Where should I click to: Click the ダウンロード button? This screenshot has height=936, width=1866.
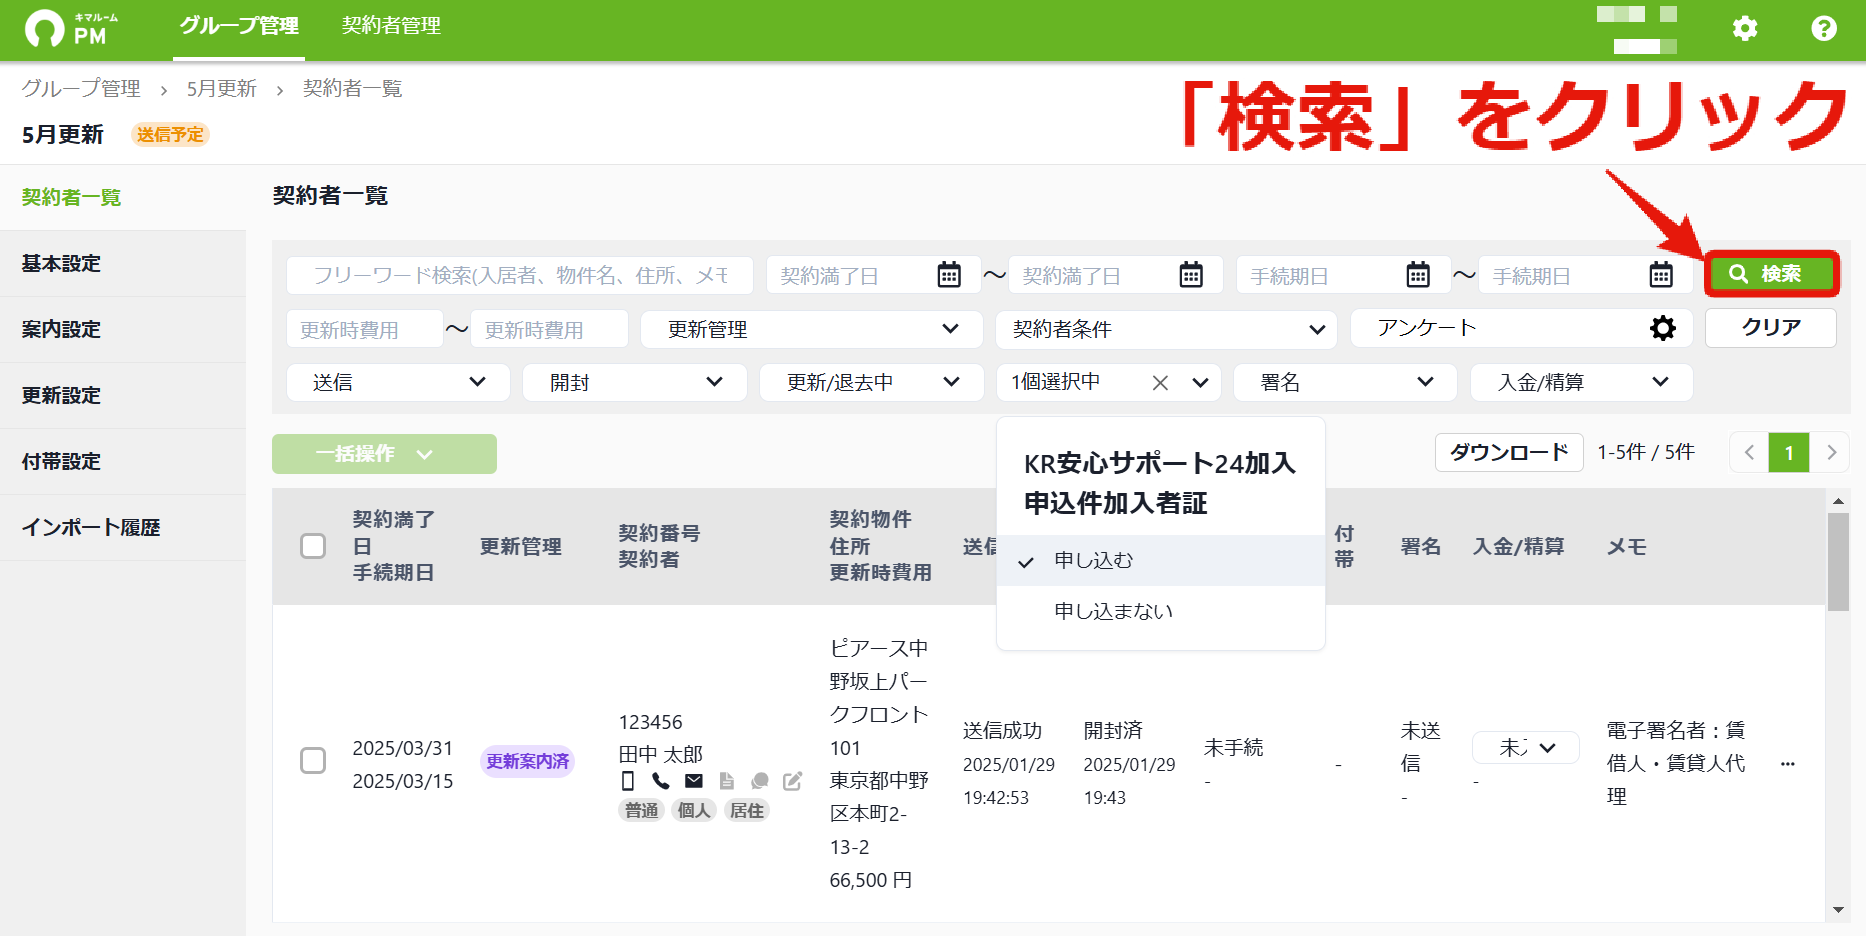coord(1509,453)
